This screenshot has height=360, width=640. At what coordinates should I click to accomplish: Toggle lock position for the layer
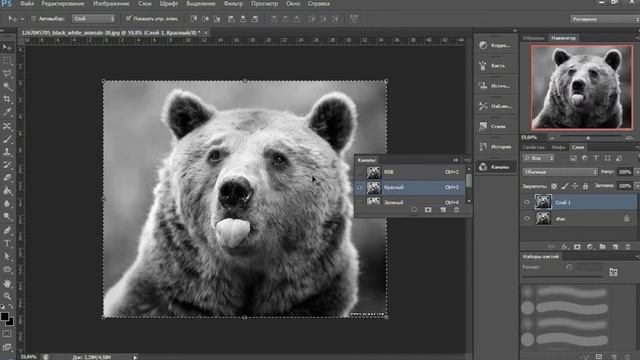[575, 186]
